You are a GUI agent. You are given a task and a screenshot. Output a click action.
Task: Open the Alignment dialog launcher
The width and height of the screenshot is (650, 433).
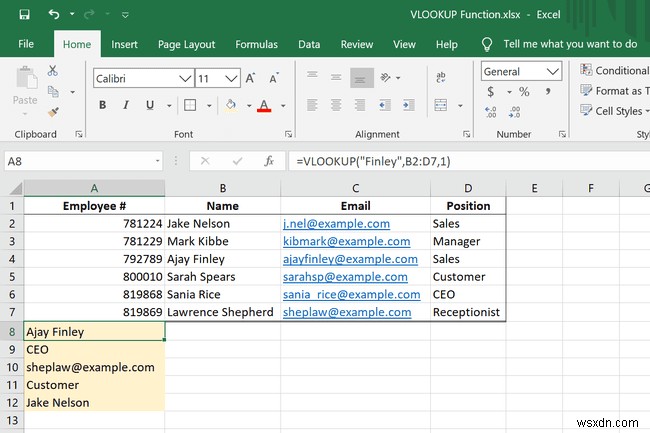(466, 134)
